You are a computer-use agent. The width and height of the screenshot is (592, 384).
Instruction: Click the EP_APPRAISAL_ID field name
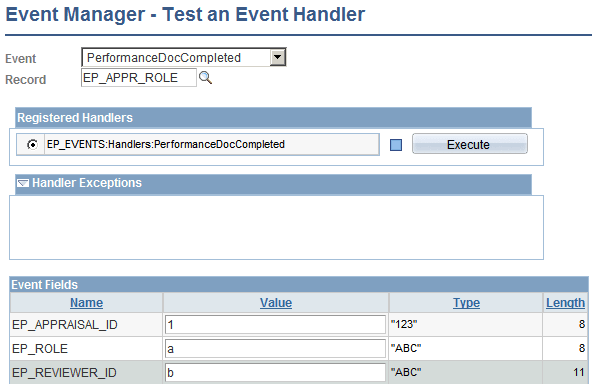(65, 325)
